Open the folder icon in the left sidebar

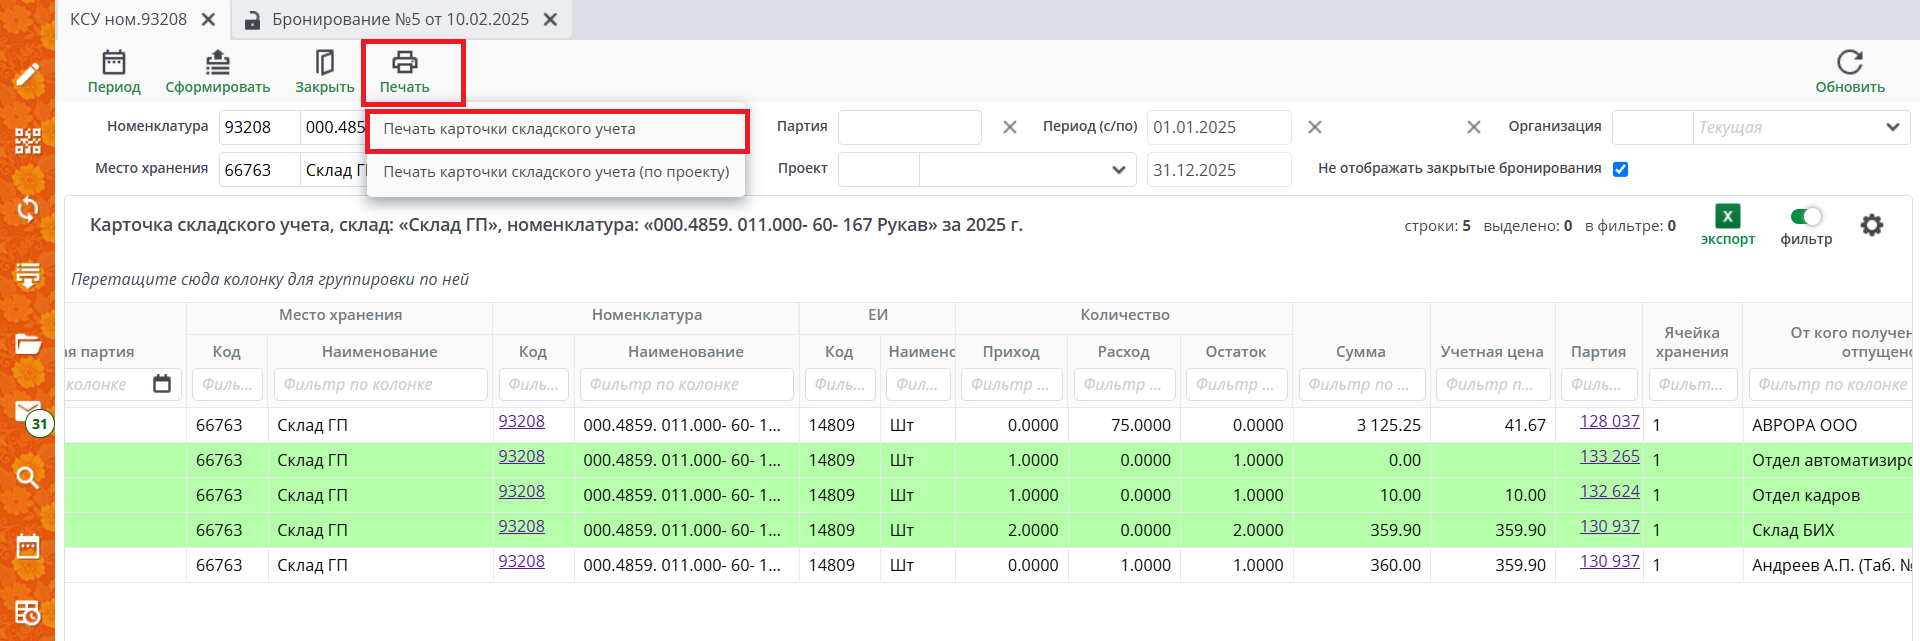click(x=27, y=344)
